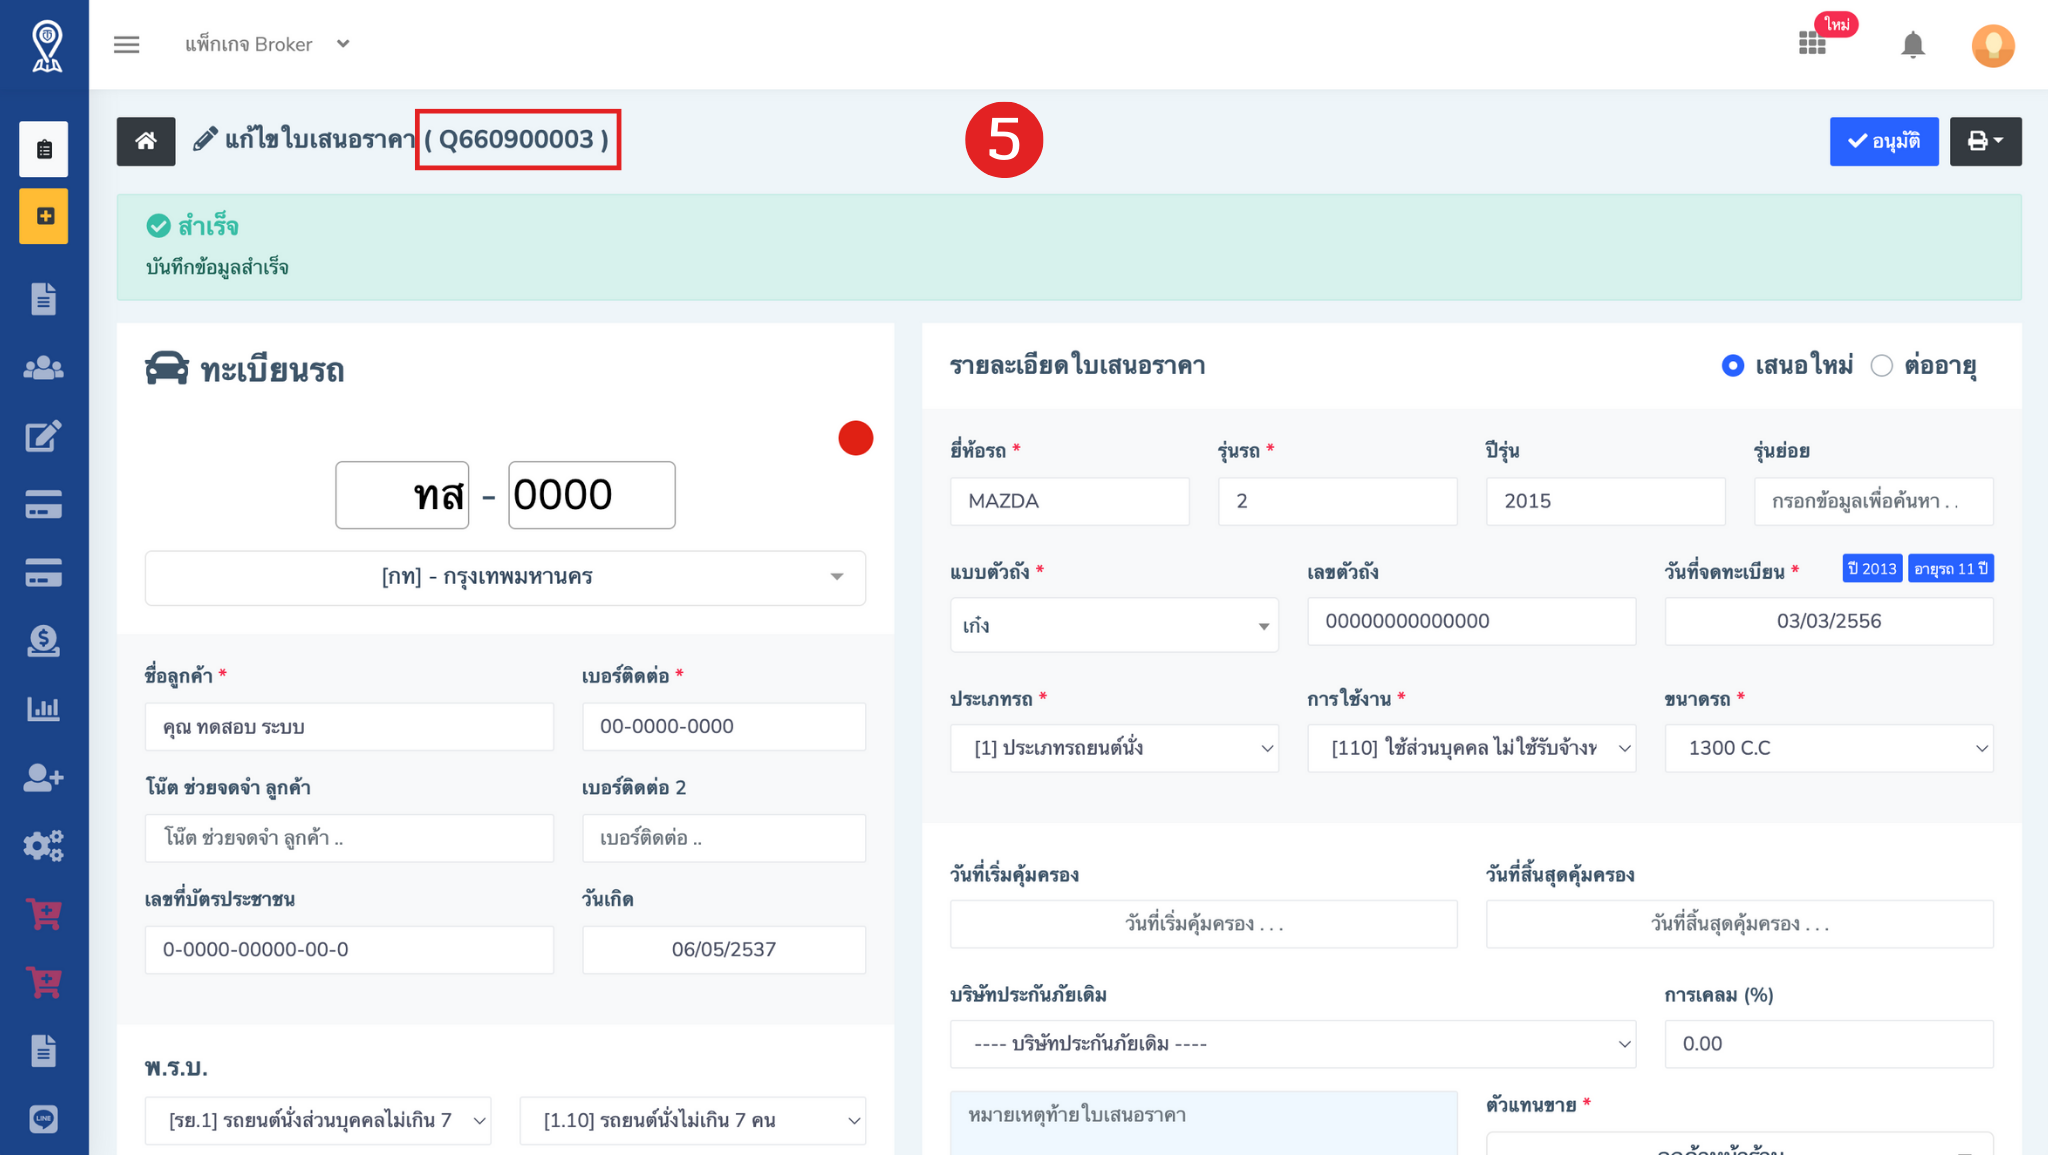This screenshot has height=1155, width=2048.
Task: Click the เลขที่บัตรประชาชน field
Action: [x=349, y=950]
